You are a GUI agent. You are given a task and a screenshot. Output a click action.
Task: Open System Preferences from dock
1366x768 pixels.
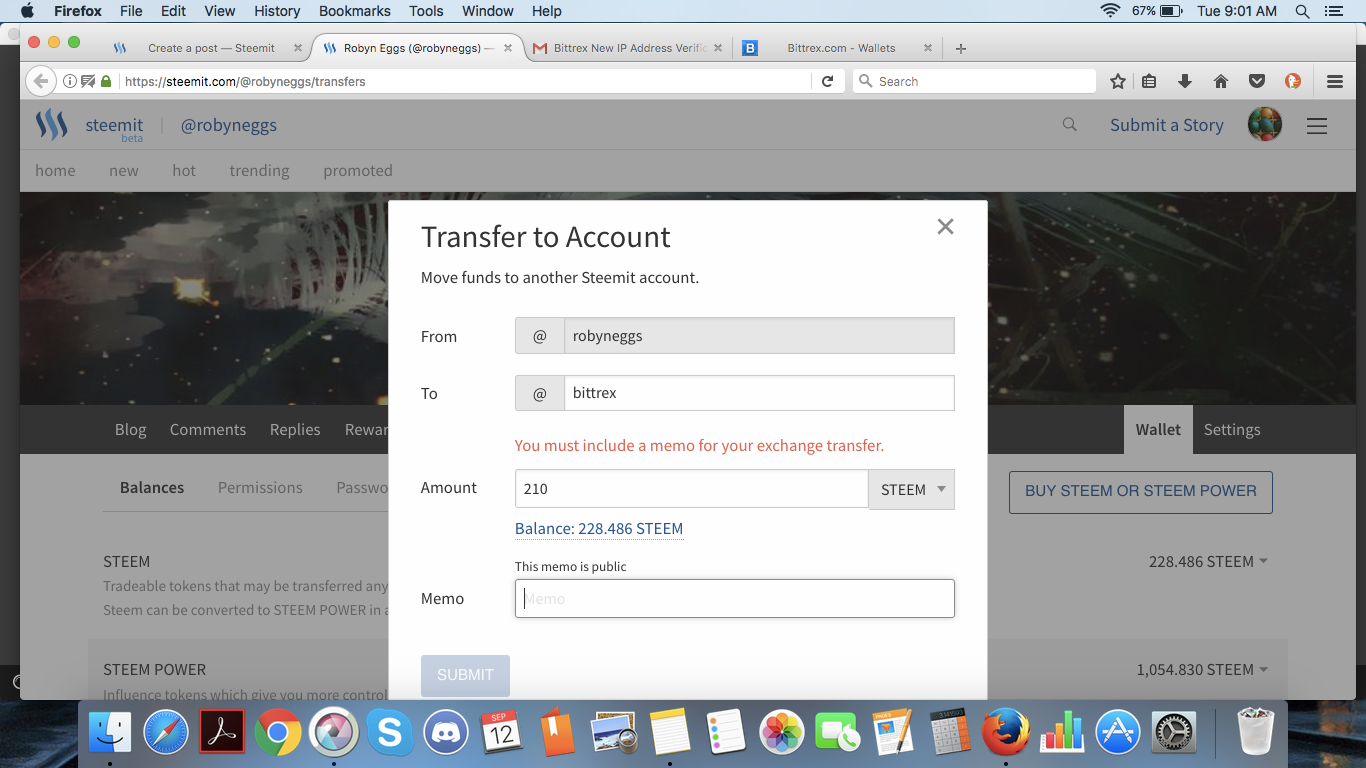1174,734
